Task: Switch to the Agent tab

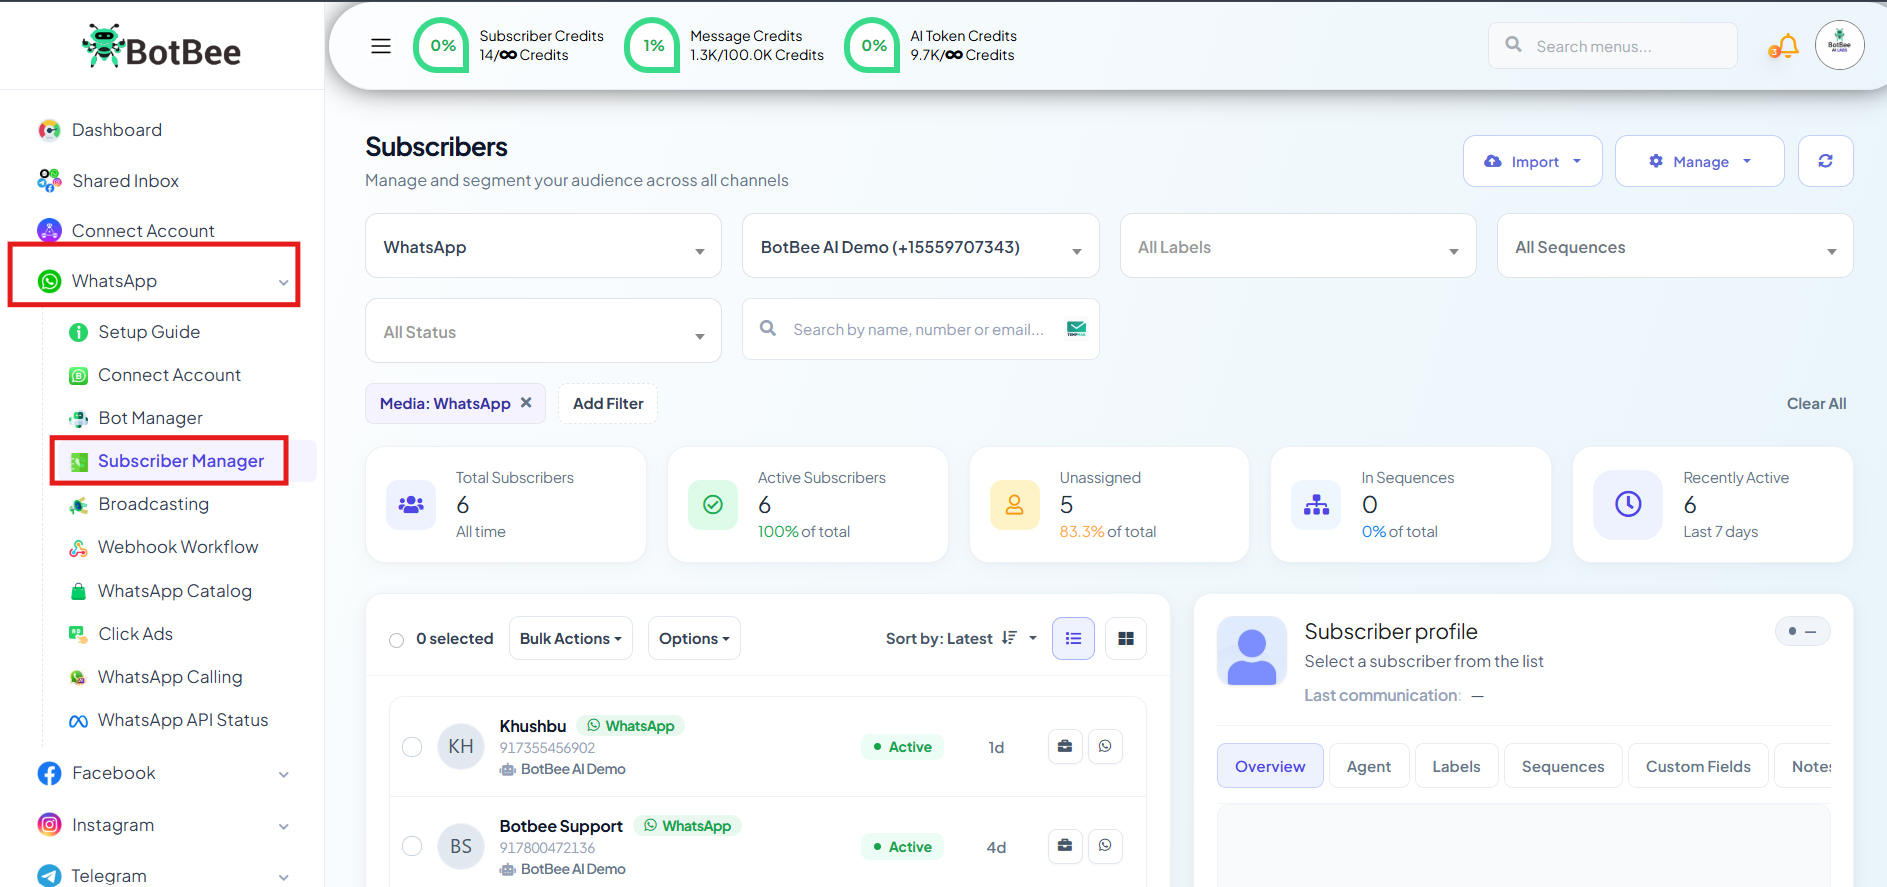Action: coord(1369,766)
